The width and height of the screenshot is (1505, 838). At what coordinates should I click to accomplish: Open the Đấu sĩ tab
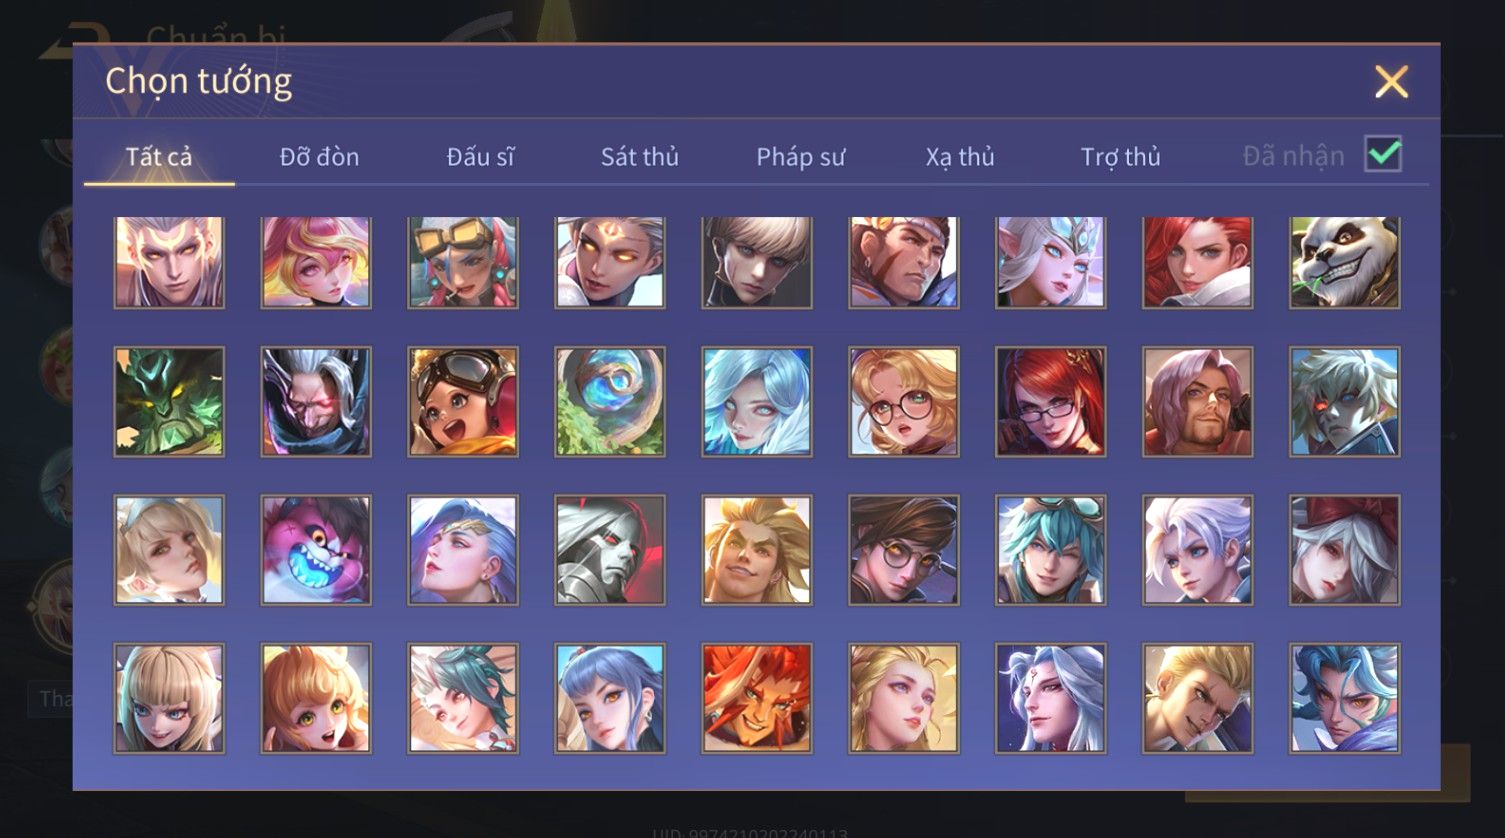point(480,157)
